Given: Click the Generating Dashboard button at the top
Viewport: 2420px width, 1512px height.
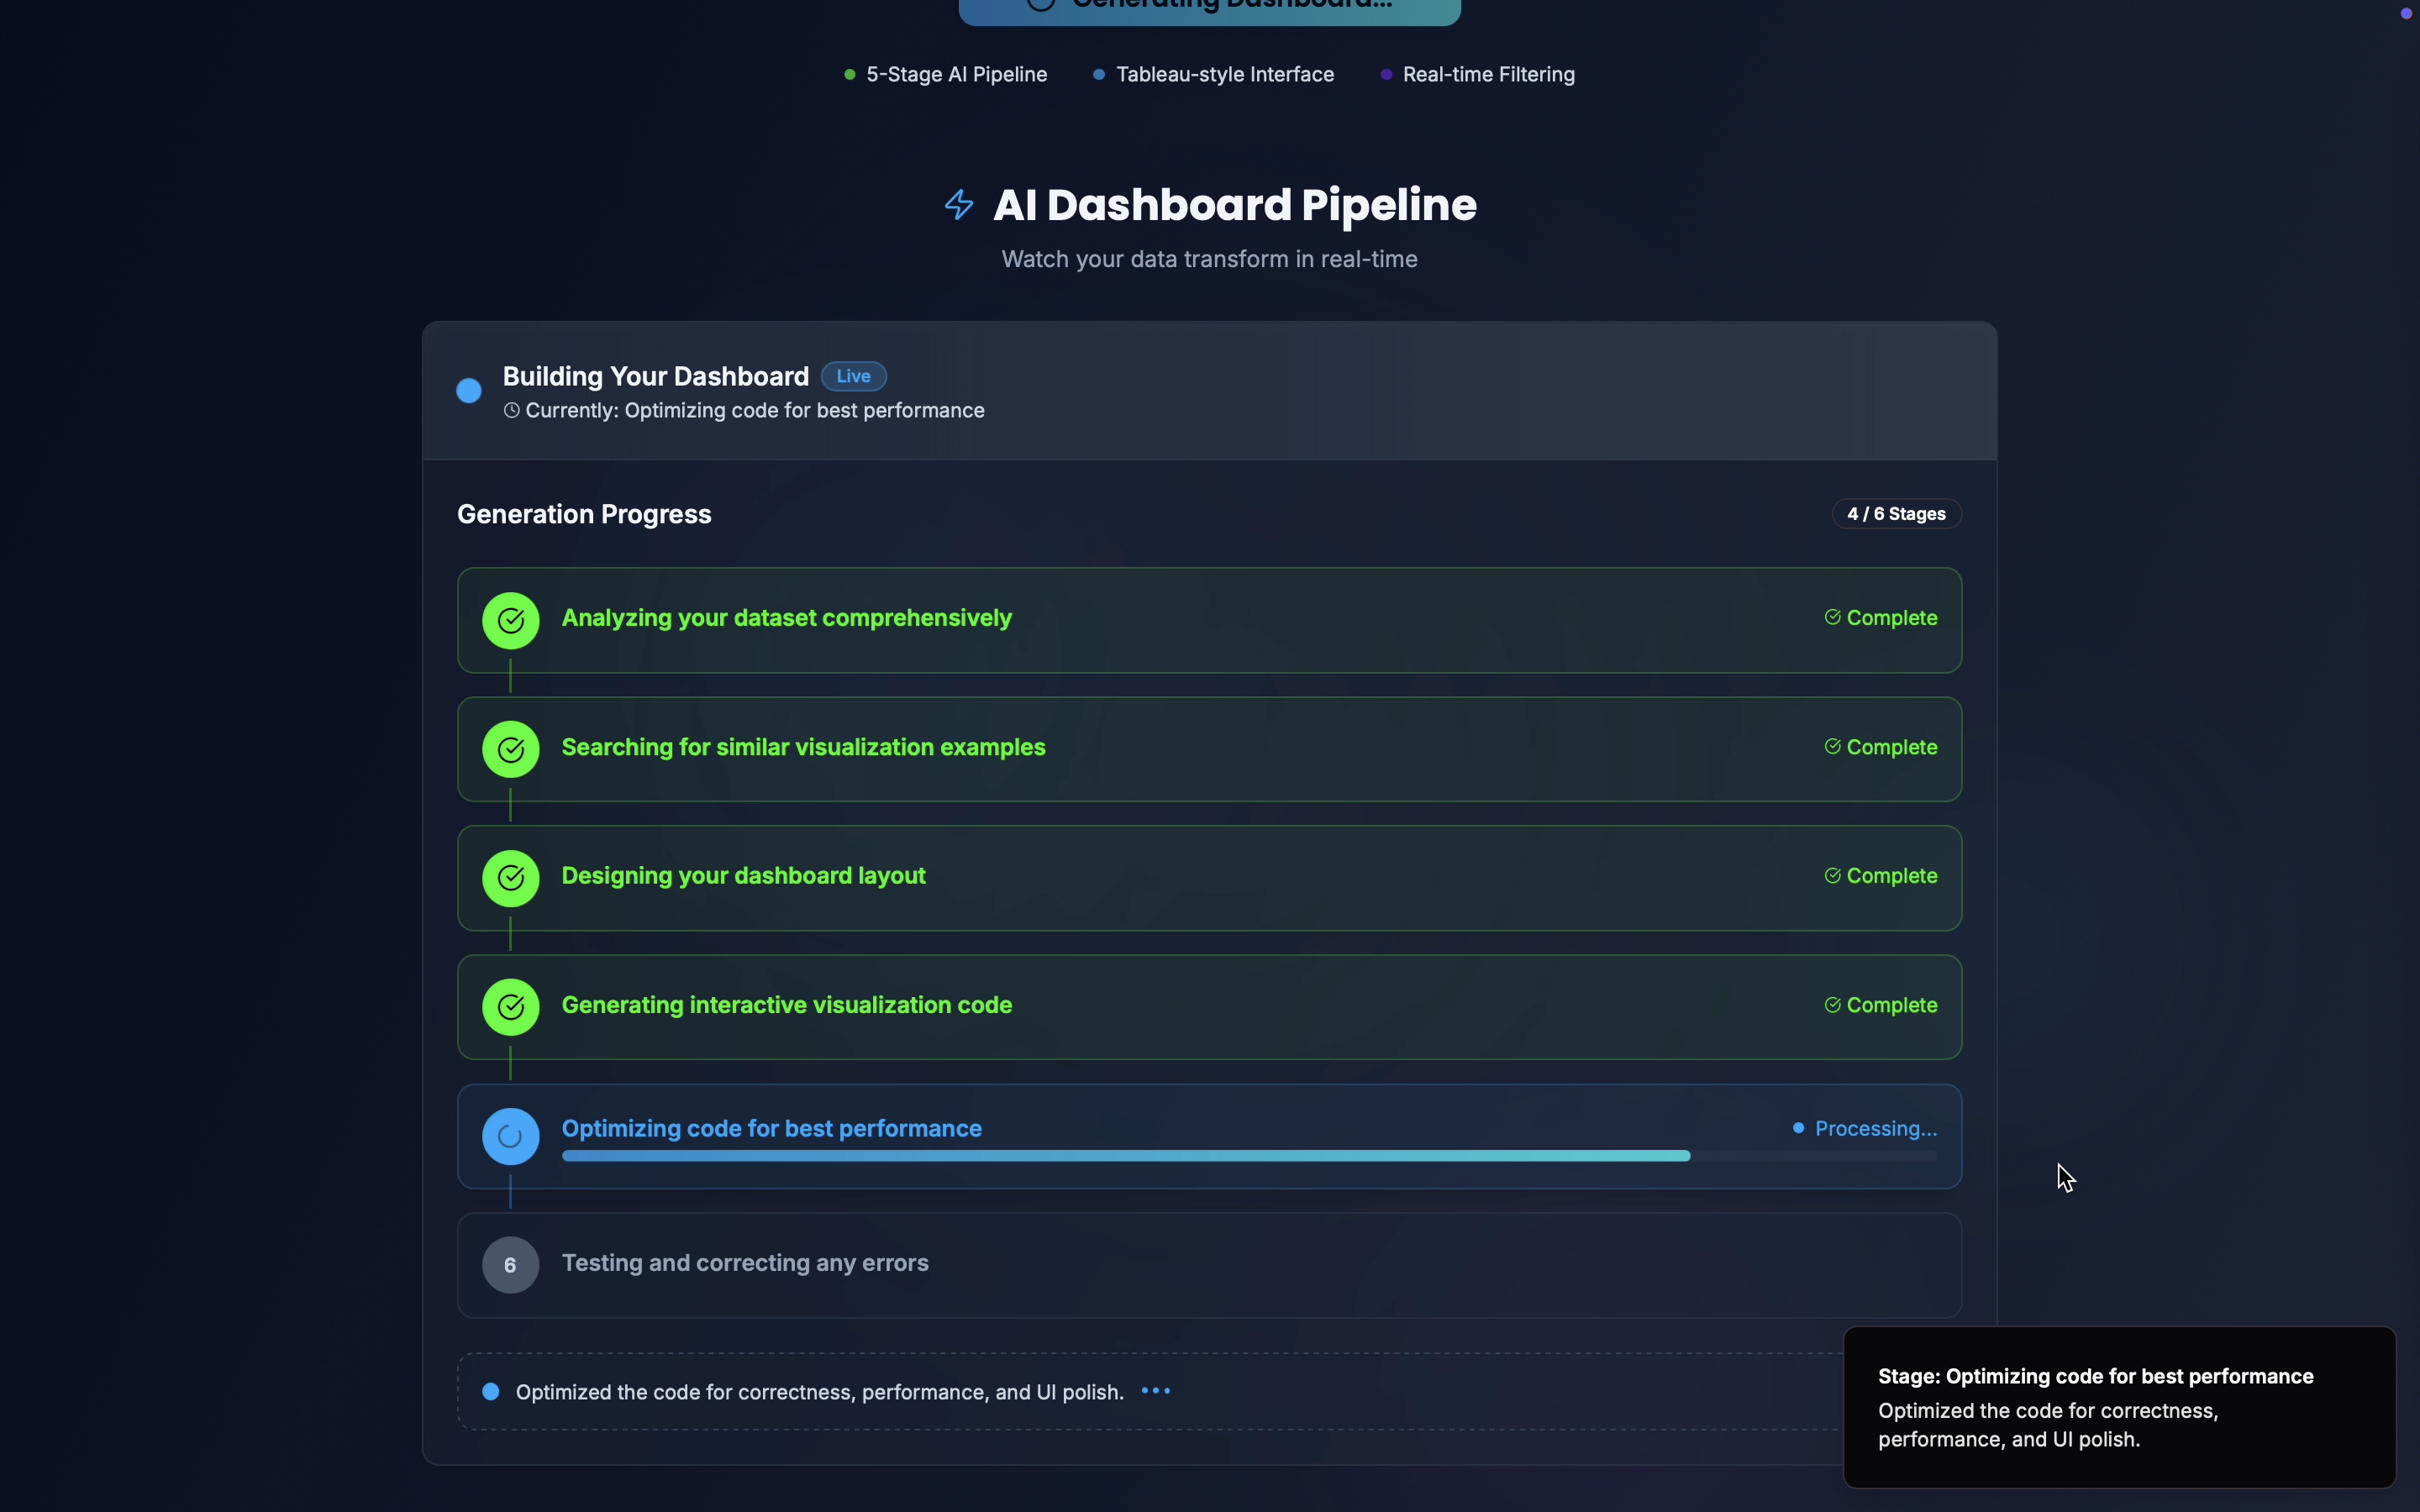Looking at the screenshot, I should click(1209, 8).
